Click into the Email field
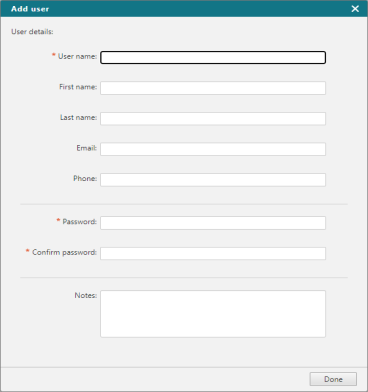368x392 pixels. (x=213, y=149)
